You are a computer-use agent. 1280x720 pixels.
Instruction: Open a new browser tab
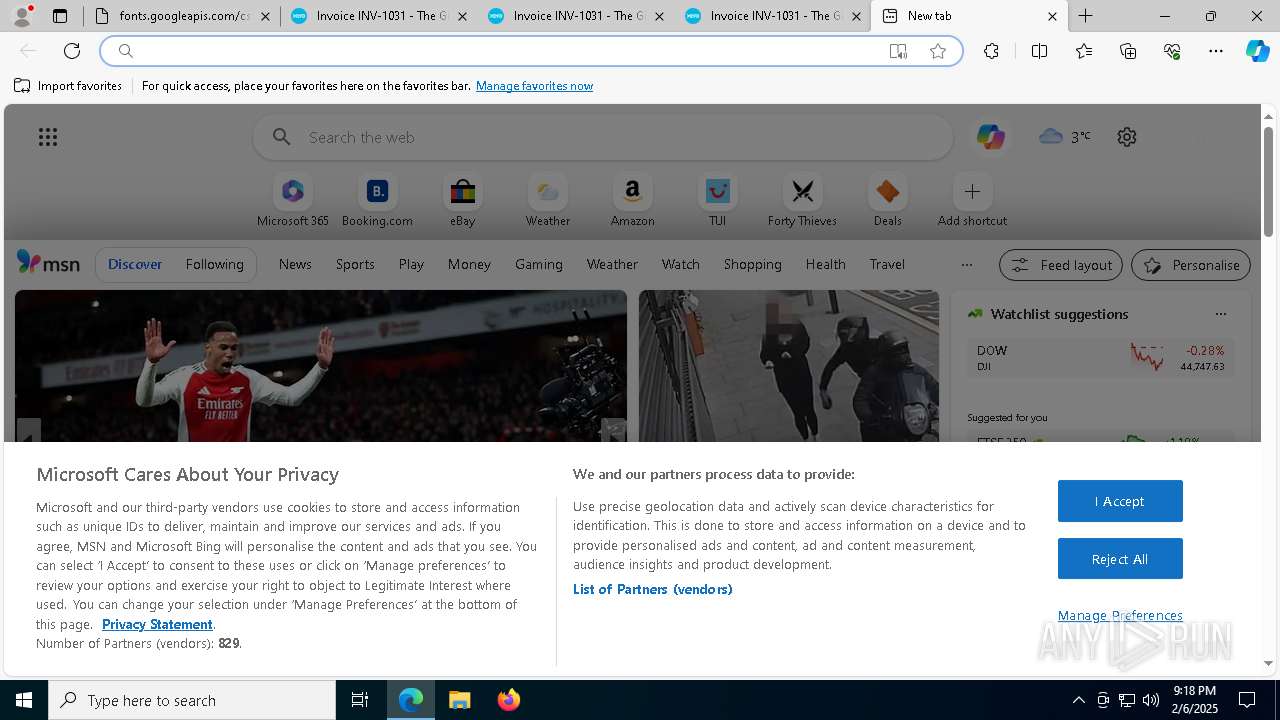(x=1085, y=16)
